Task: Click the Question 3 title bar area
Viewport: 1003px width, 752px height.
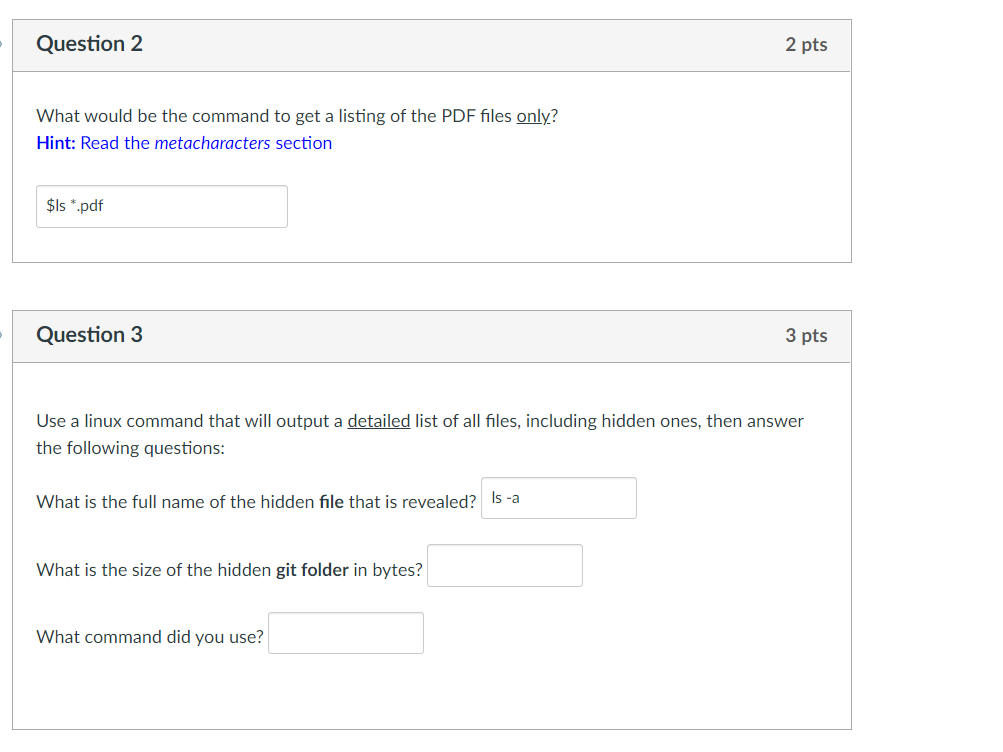Action: 432,336
